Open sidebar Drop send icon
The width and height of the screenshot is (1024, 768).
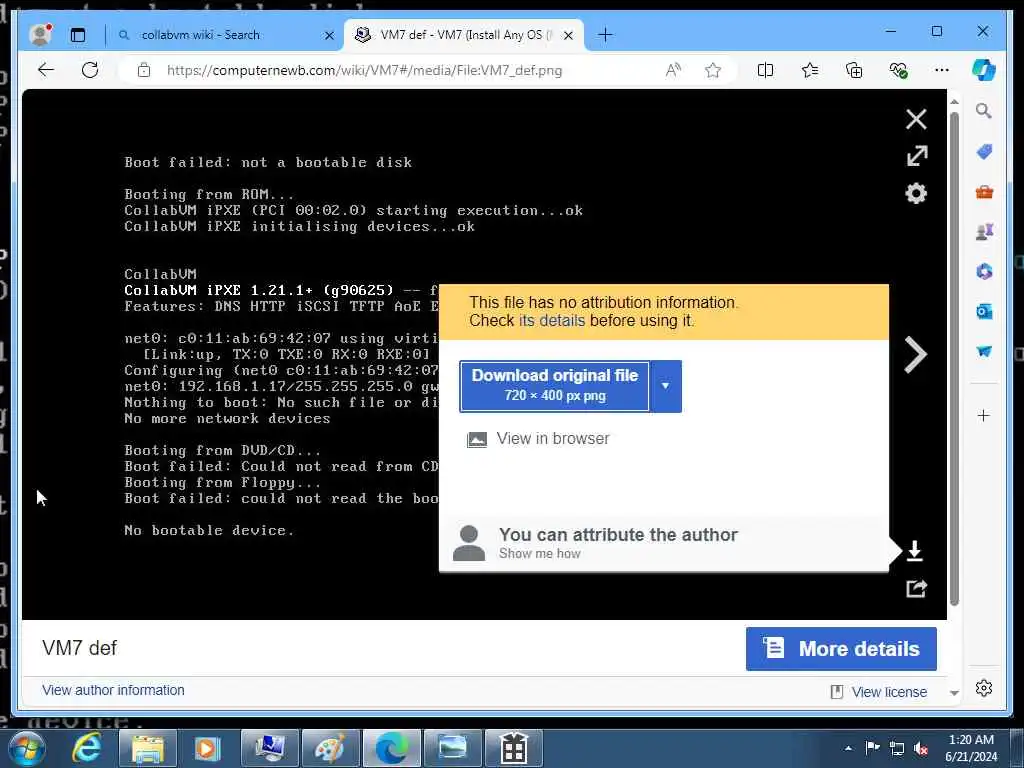[x=984, y=352]
